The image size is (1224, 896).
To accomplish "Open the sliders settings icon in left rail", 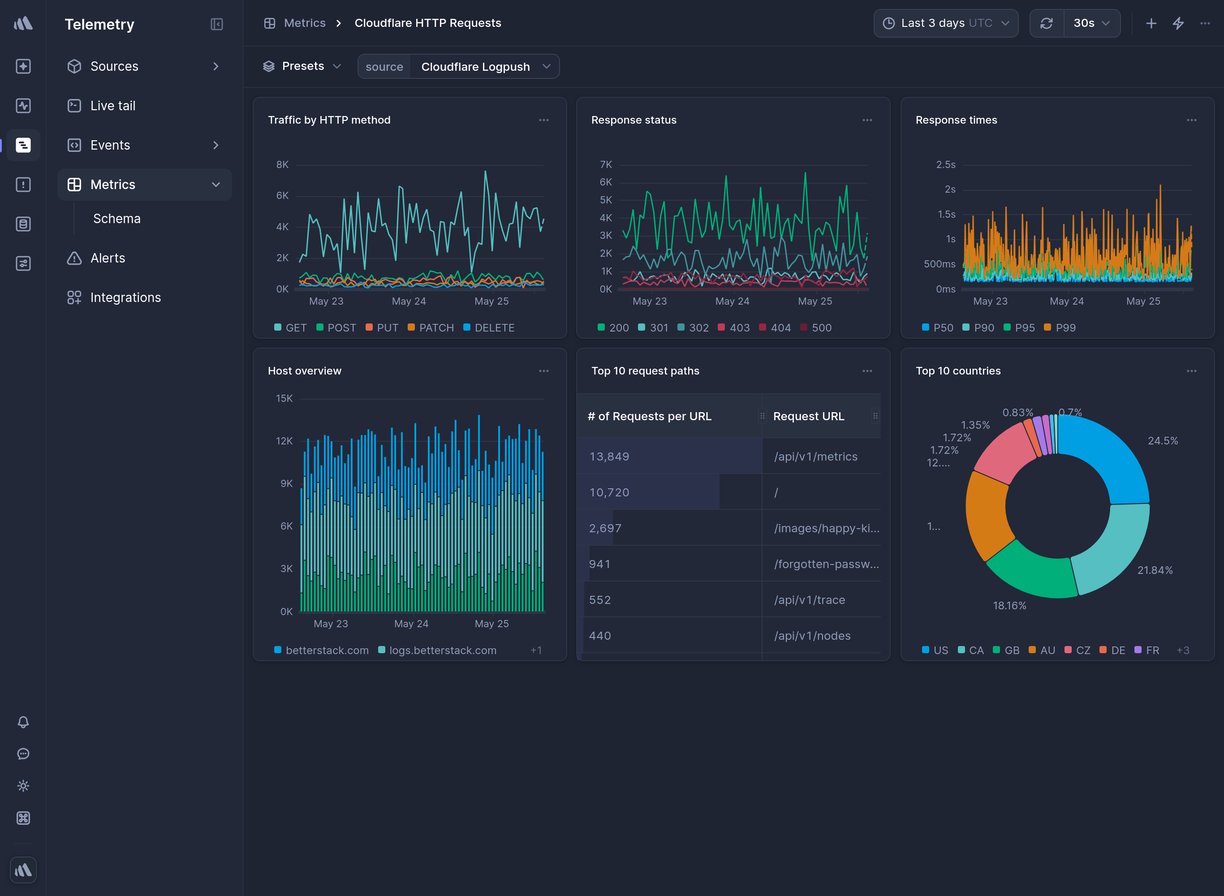I will coord(23,263).
